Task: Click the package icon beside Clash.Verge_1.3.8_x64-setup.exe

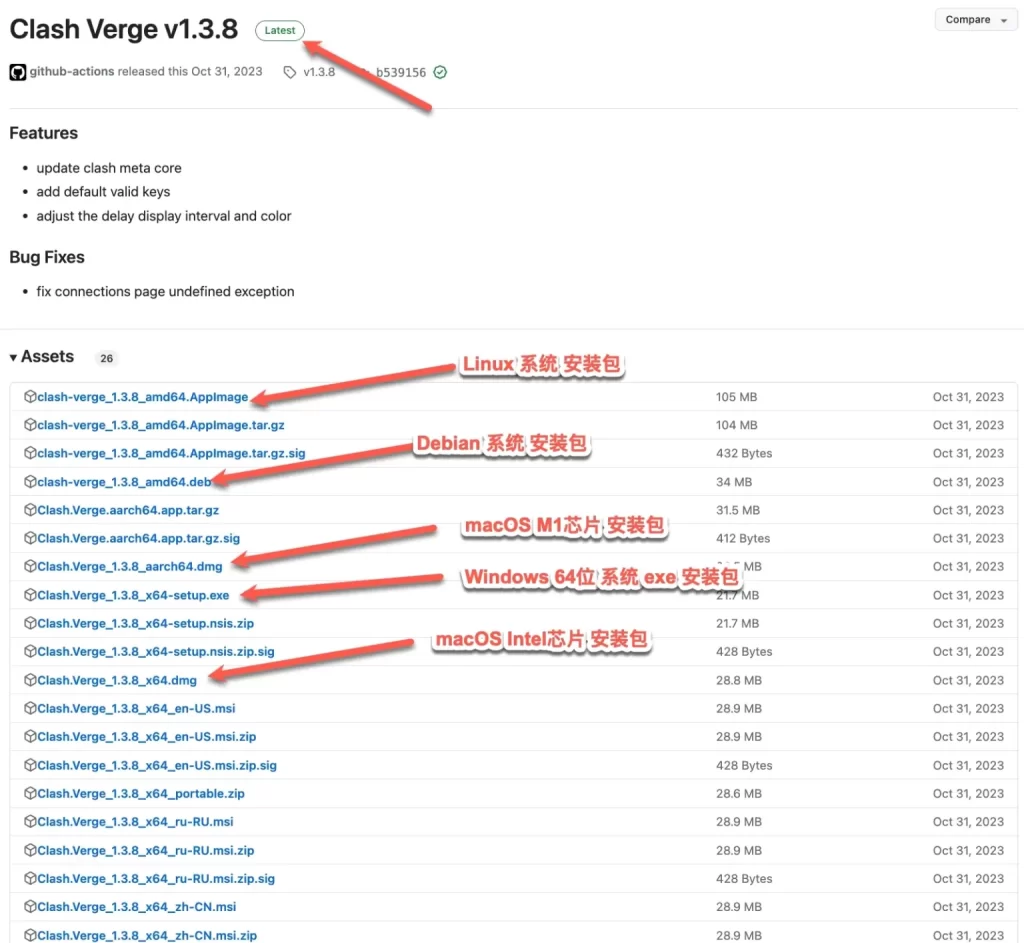Action: [28, 594]
